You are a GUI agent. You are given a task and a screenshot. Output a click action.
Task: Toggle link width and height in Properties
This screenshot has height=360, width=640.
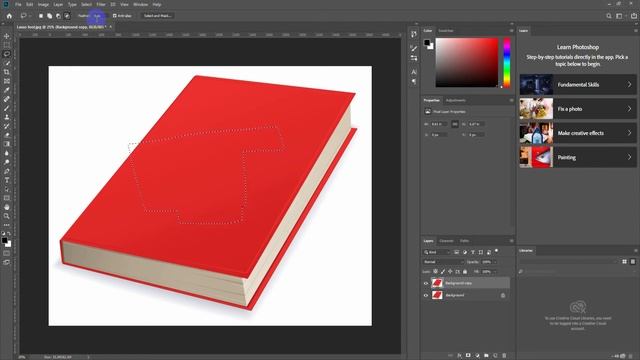click(x=455, y=124)
